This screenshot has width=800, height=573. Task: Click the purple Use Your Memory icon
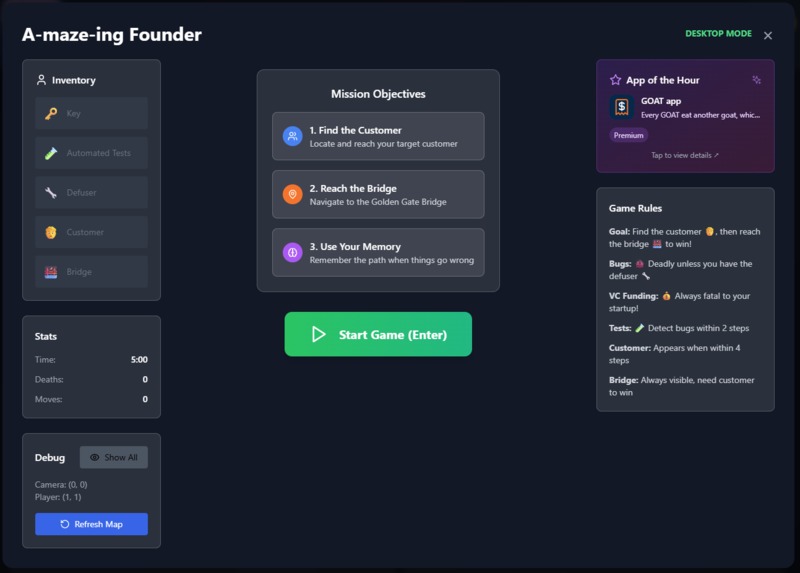pyautogui.click(x=292, y=253)
